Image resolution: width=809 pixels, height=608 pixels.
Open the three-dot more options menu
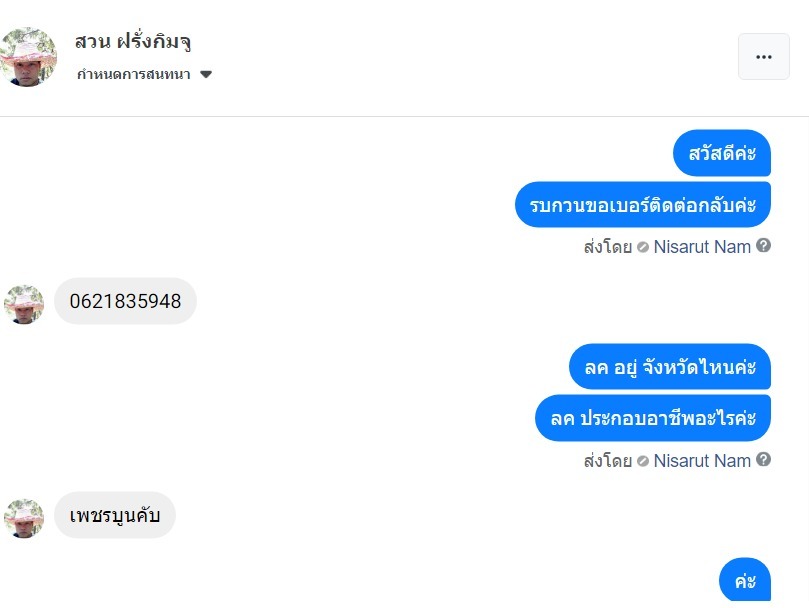764,57
